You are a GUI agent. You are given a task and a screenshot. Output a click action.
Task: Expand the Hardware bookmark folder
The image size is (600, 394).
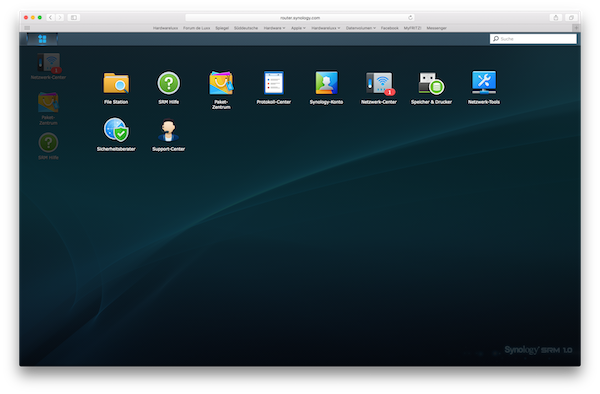point(274,28)
